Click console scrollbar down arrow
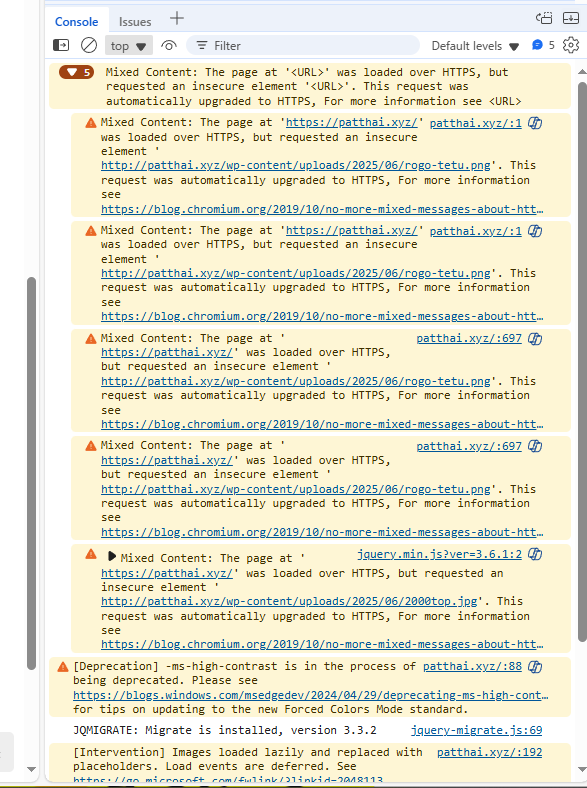The height and width of the screenshot is (788, 587). 582,769
